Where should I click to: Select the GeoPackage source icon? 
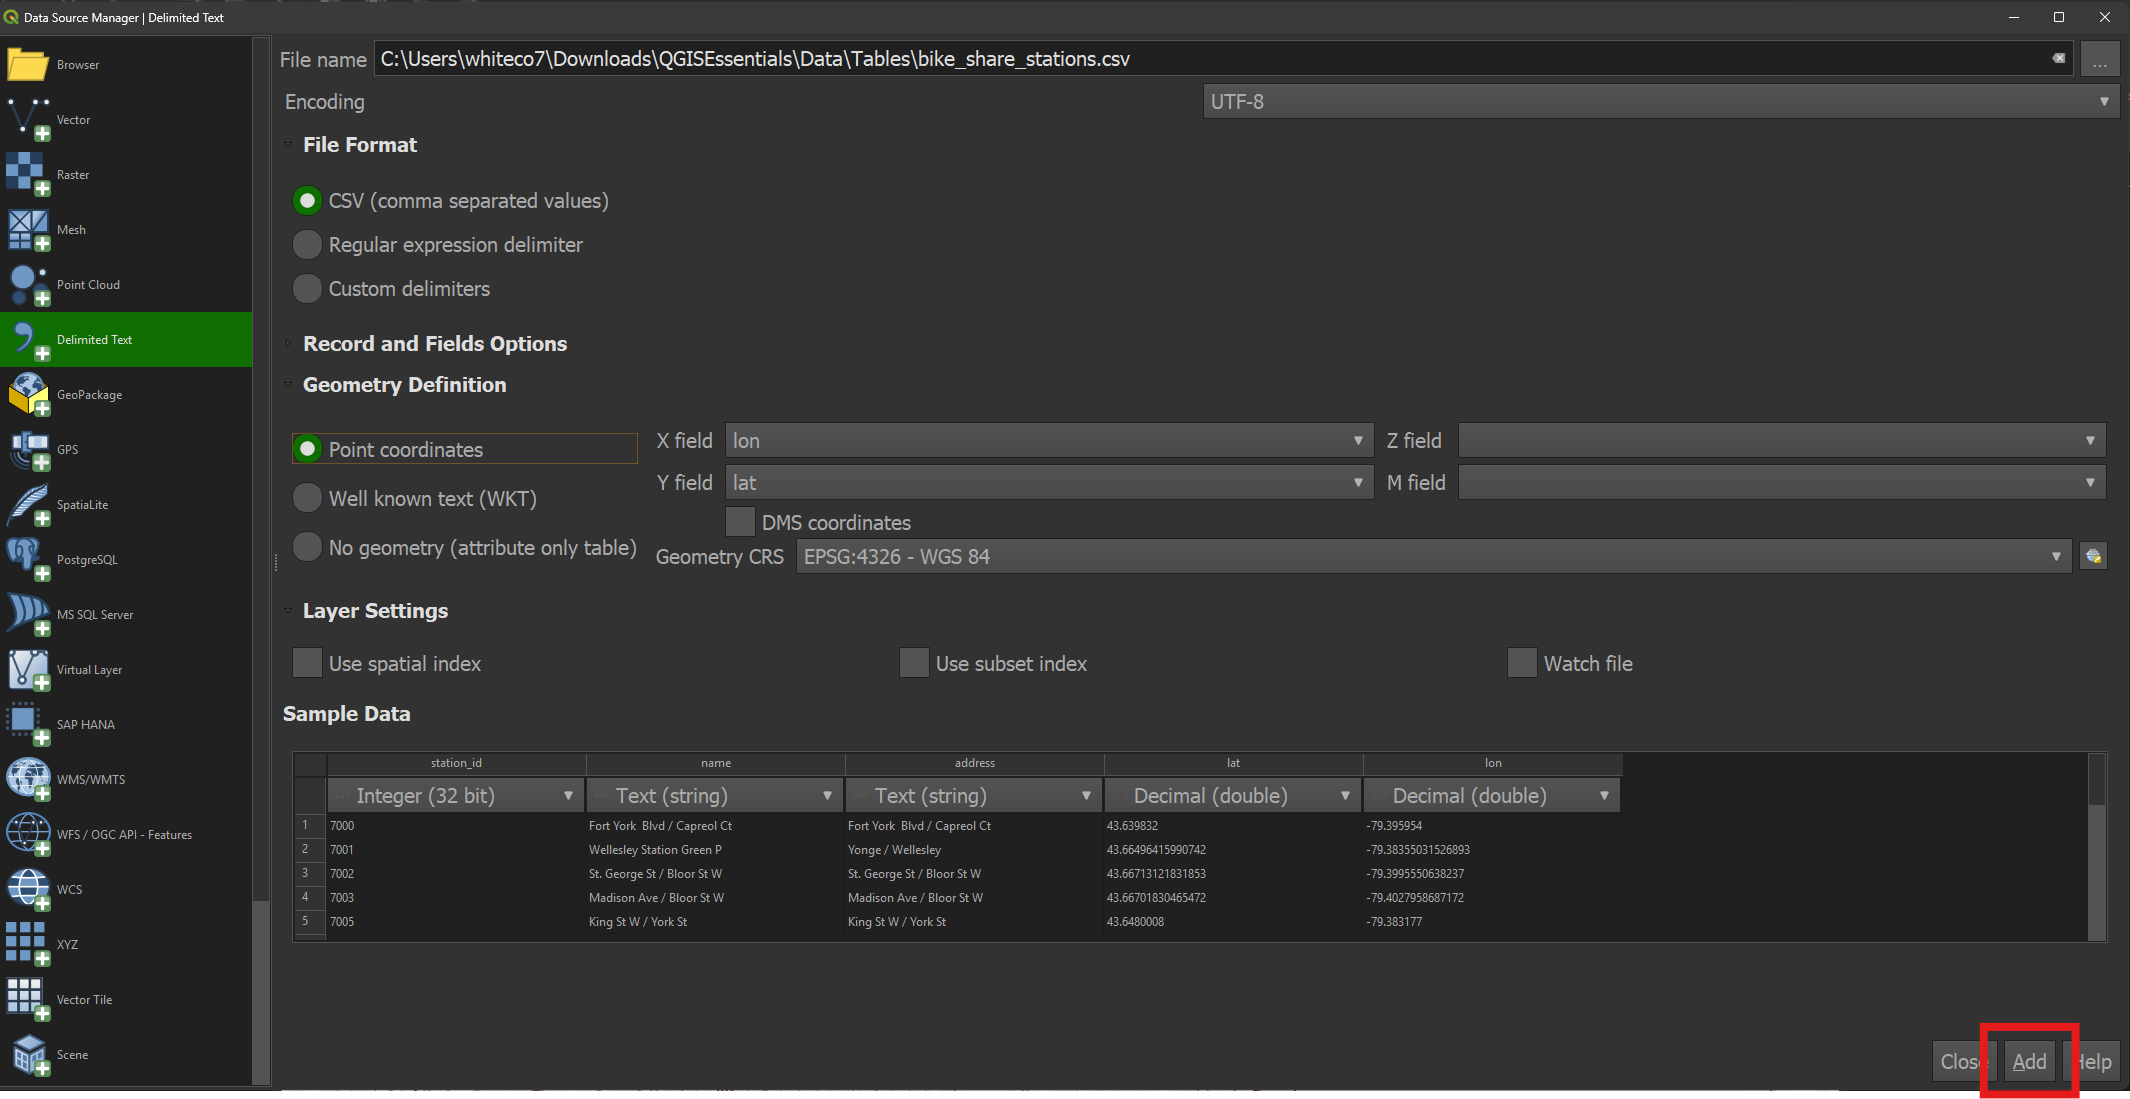pyautogui.click(x=28, y=395)
